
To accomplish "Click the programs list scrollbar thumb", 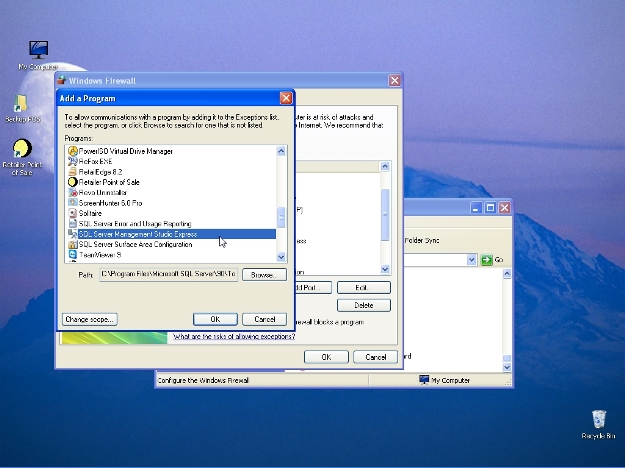I will 281,218.
